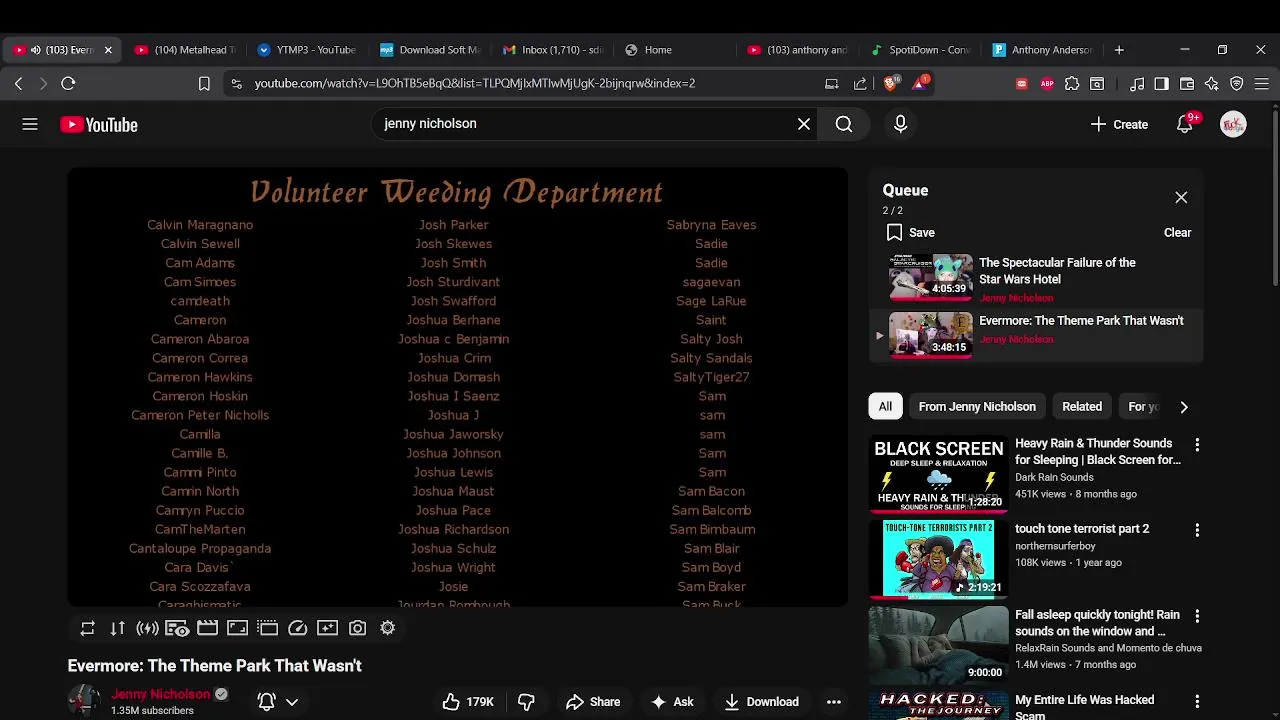Screen dimensions: 1280x720
Task: Close the Queue panel
Action: pyautogui.click(x=1181, y=197)
